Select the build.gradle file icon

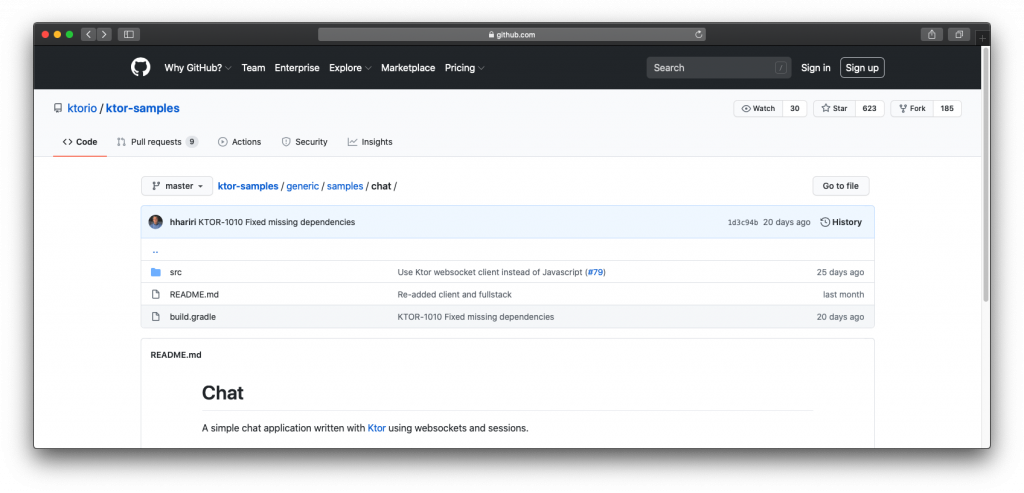pyautogui.click(x=155, y=317)
